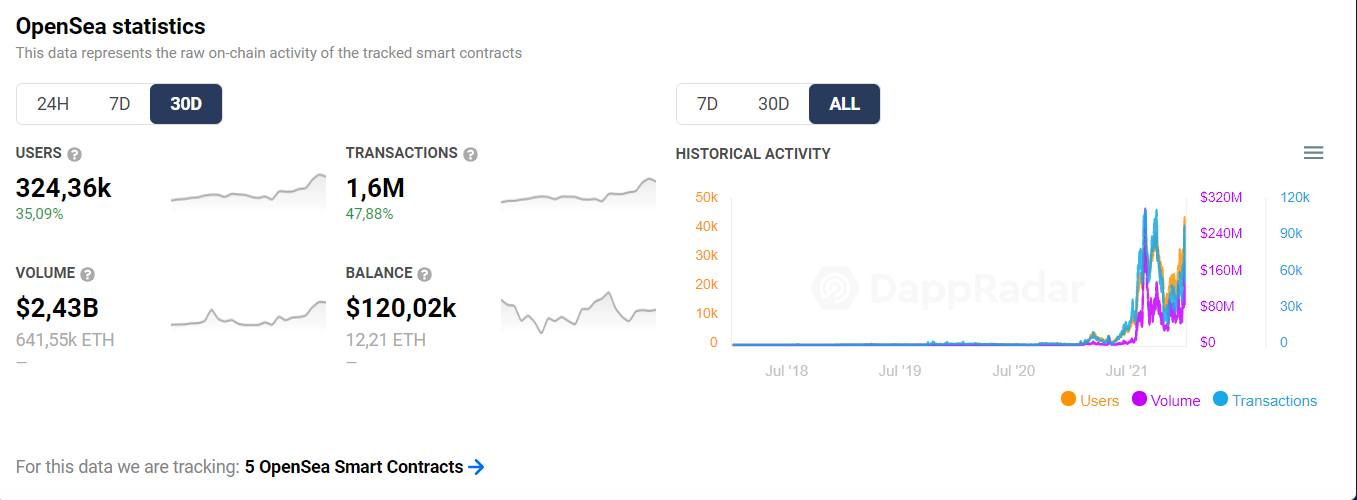Select the 7D statistics period
Image resolution: width=1357 pixels, height=500 pixels.
119,104
